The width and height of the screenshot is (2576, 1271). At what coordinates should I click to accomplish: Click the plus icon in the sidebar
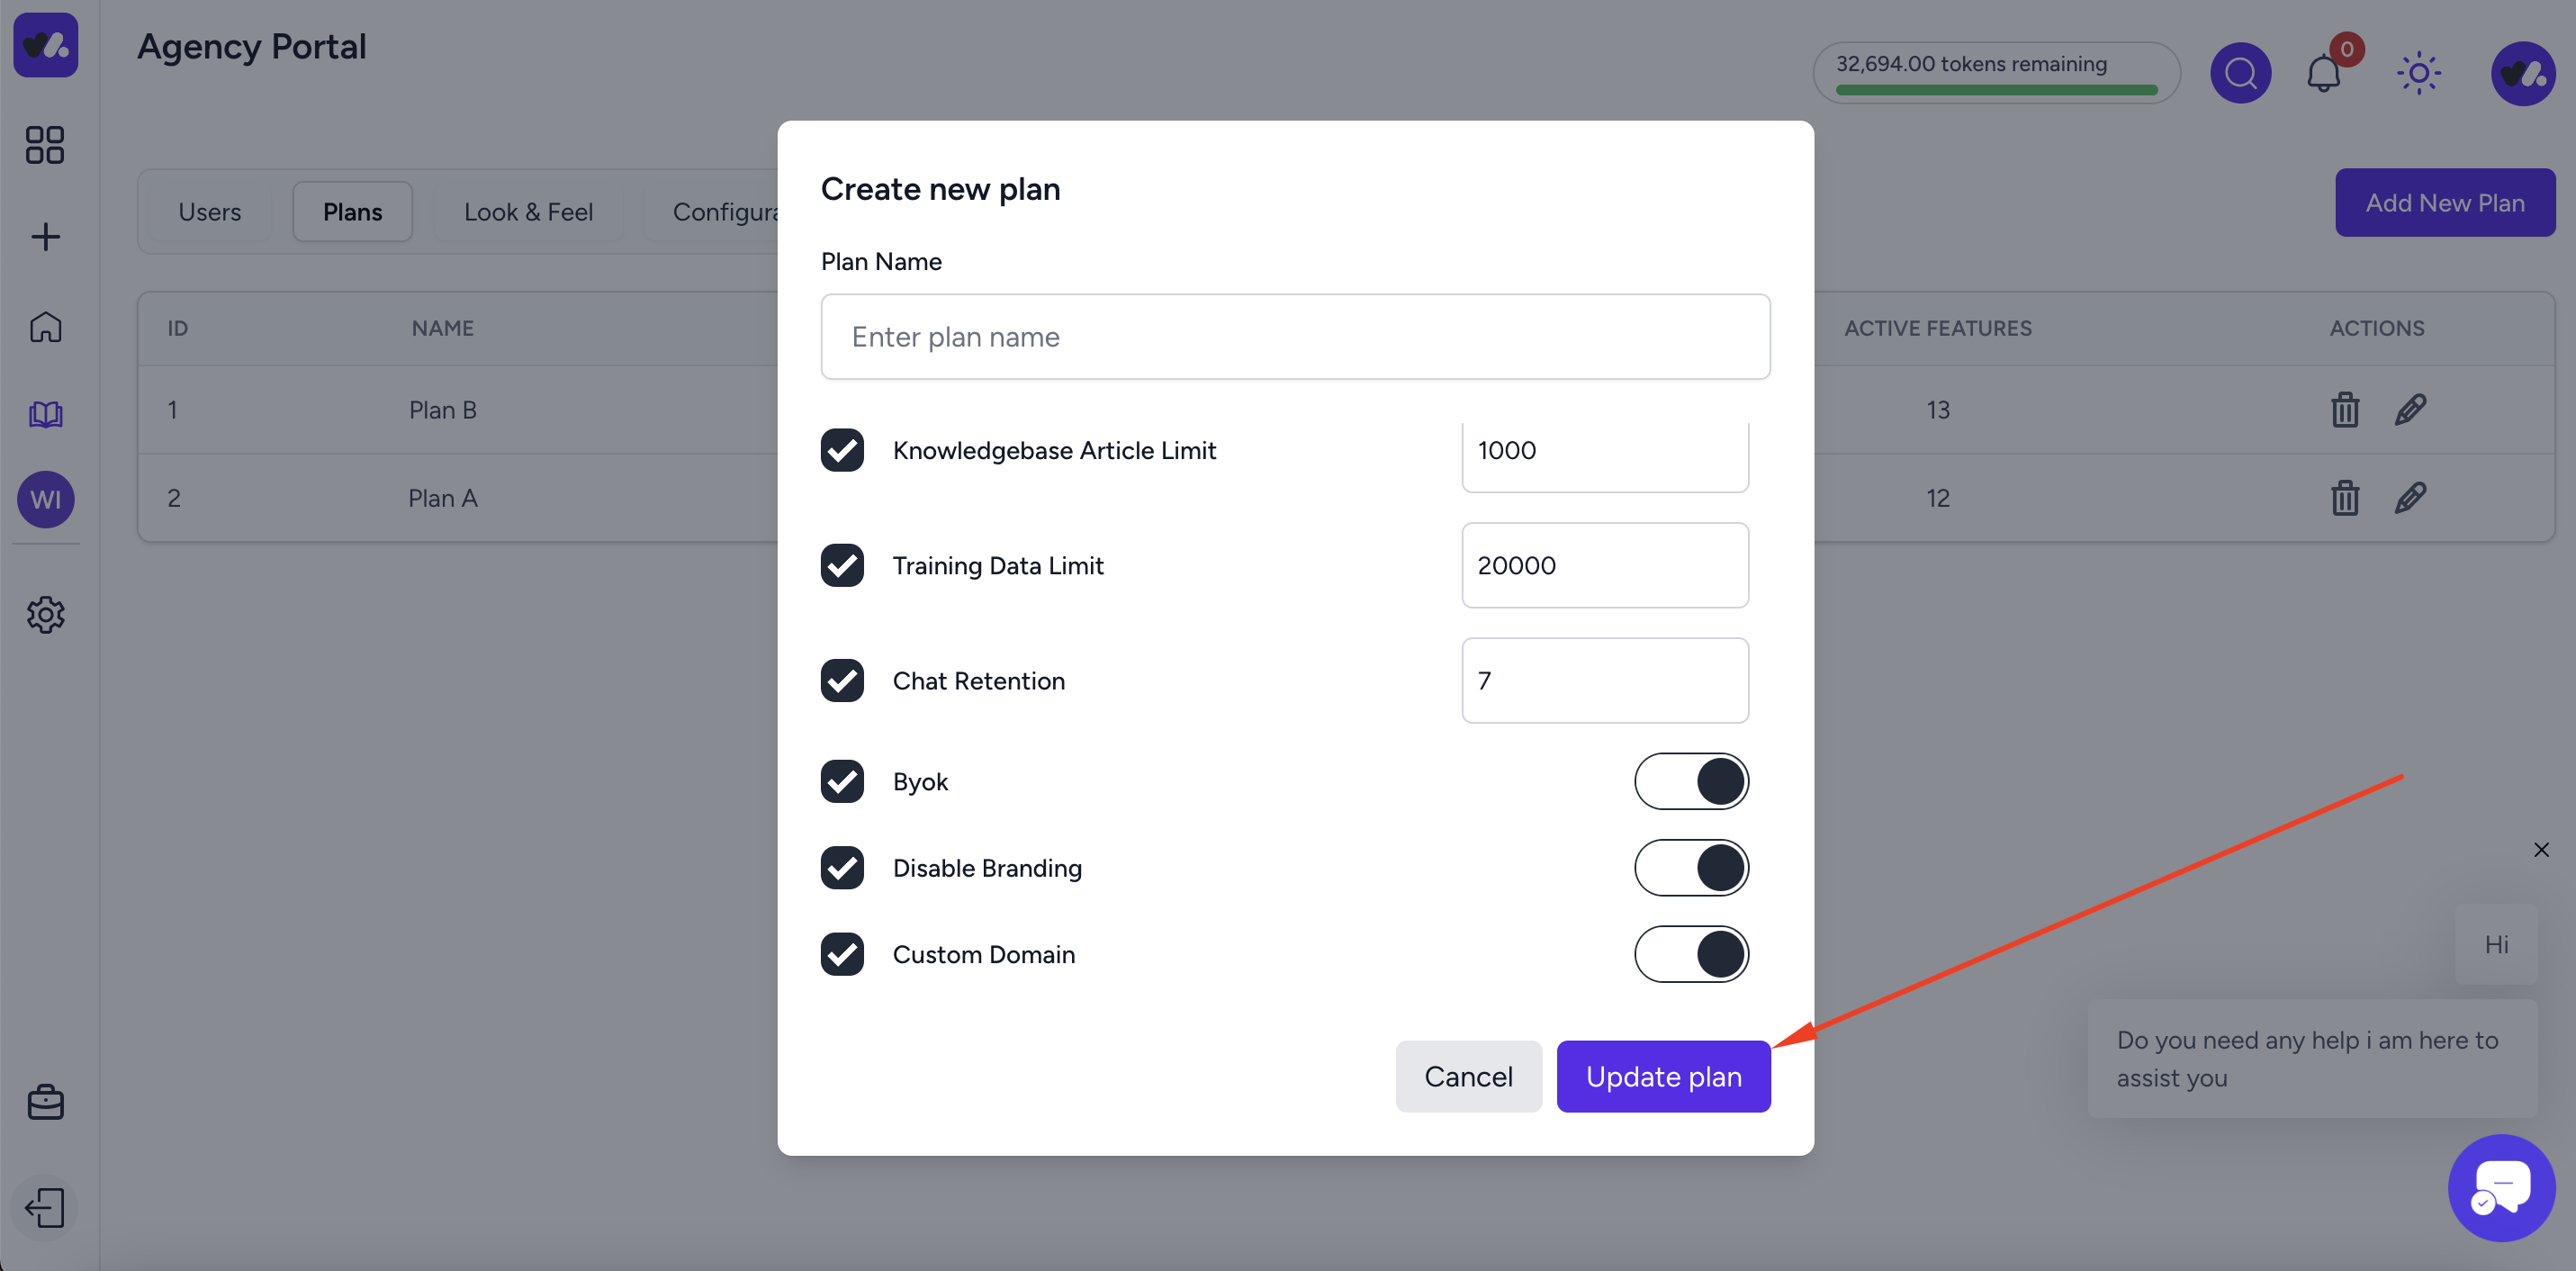[45, 237]
